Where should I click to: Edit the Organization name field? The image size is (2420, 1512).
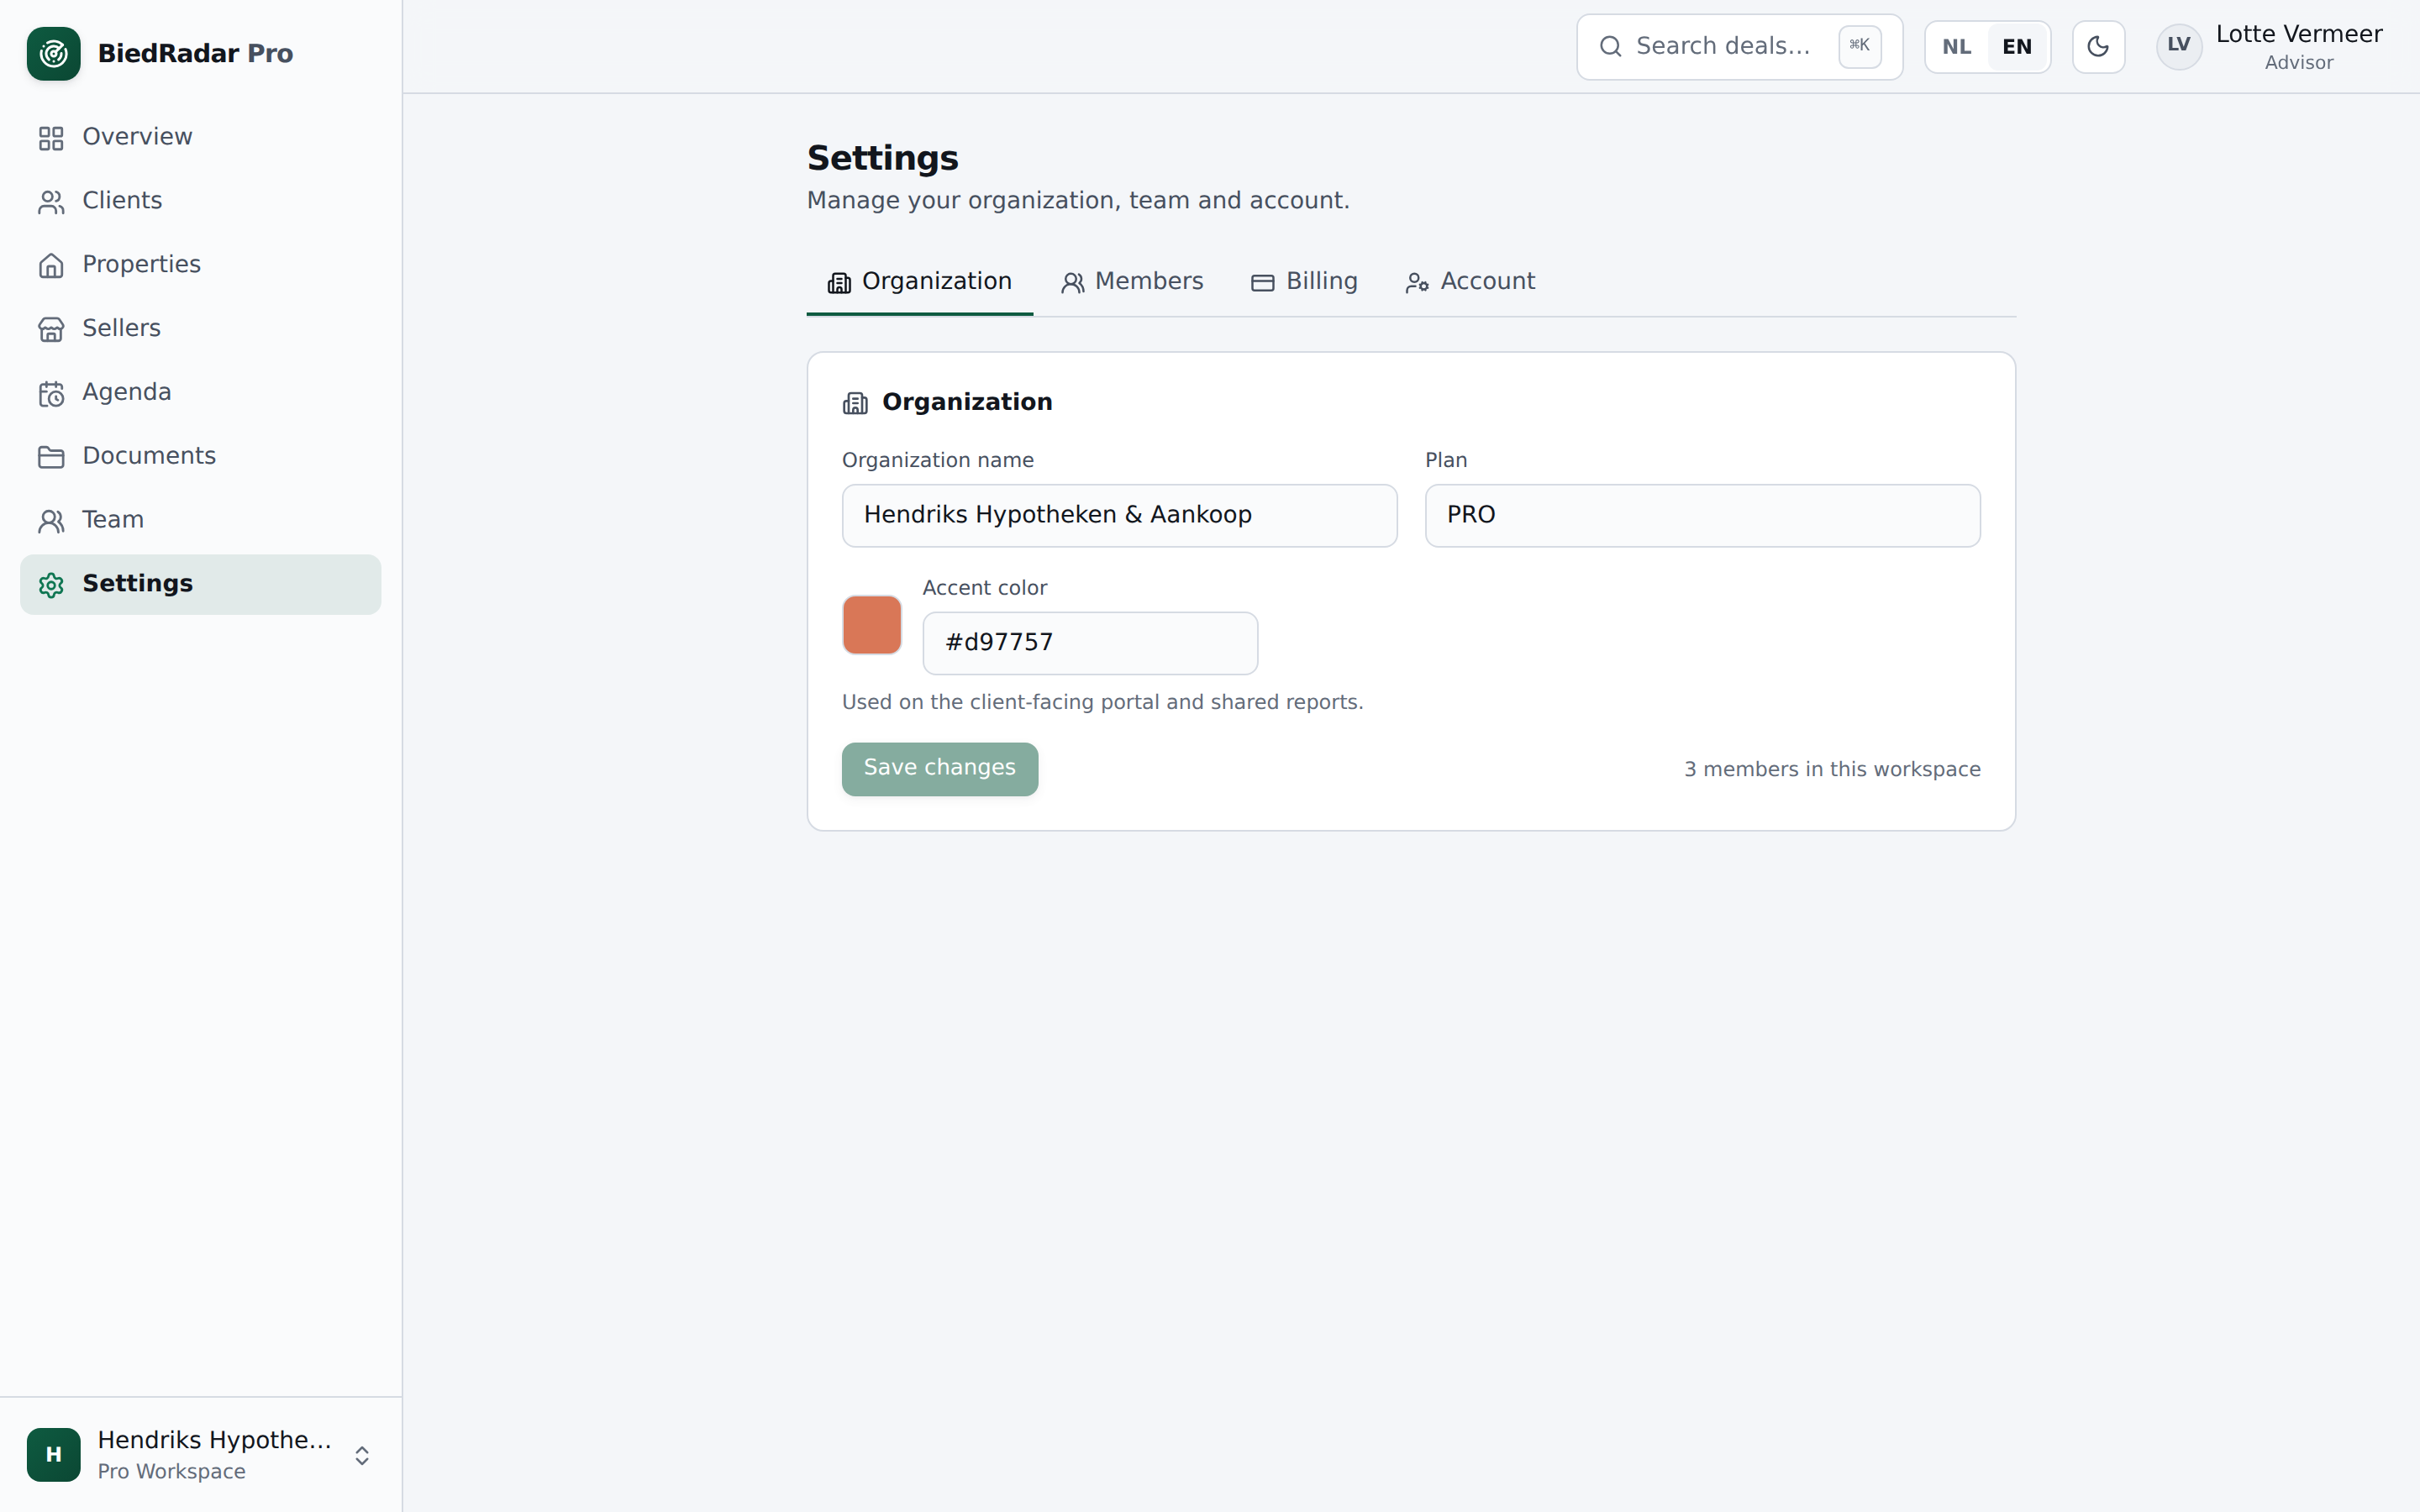point(1119,516)
